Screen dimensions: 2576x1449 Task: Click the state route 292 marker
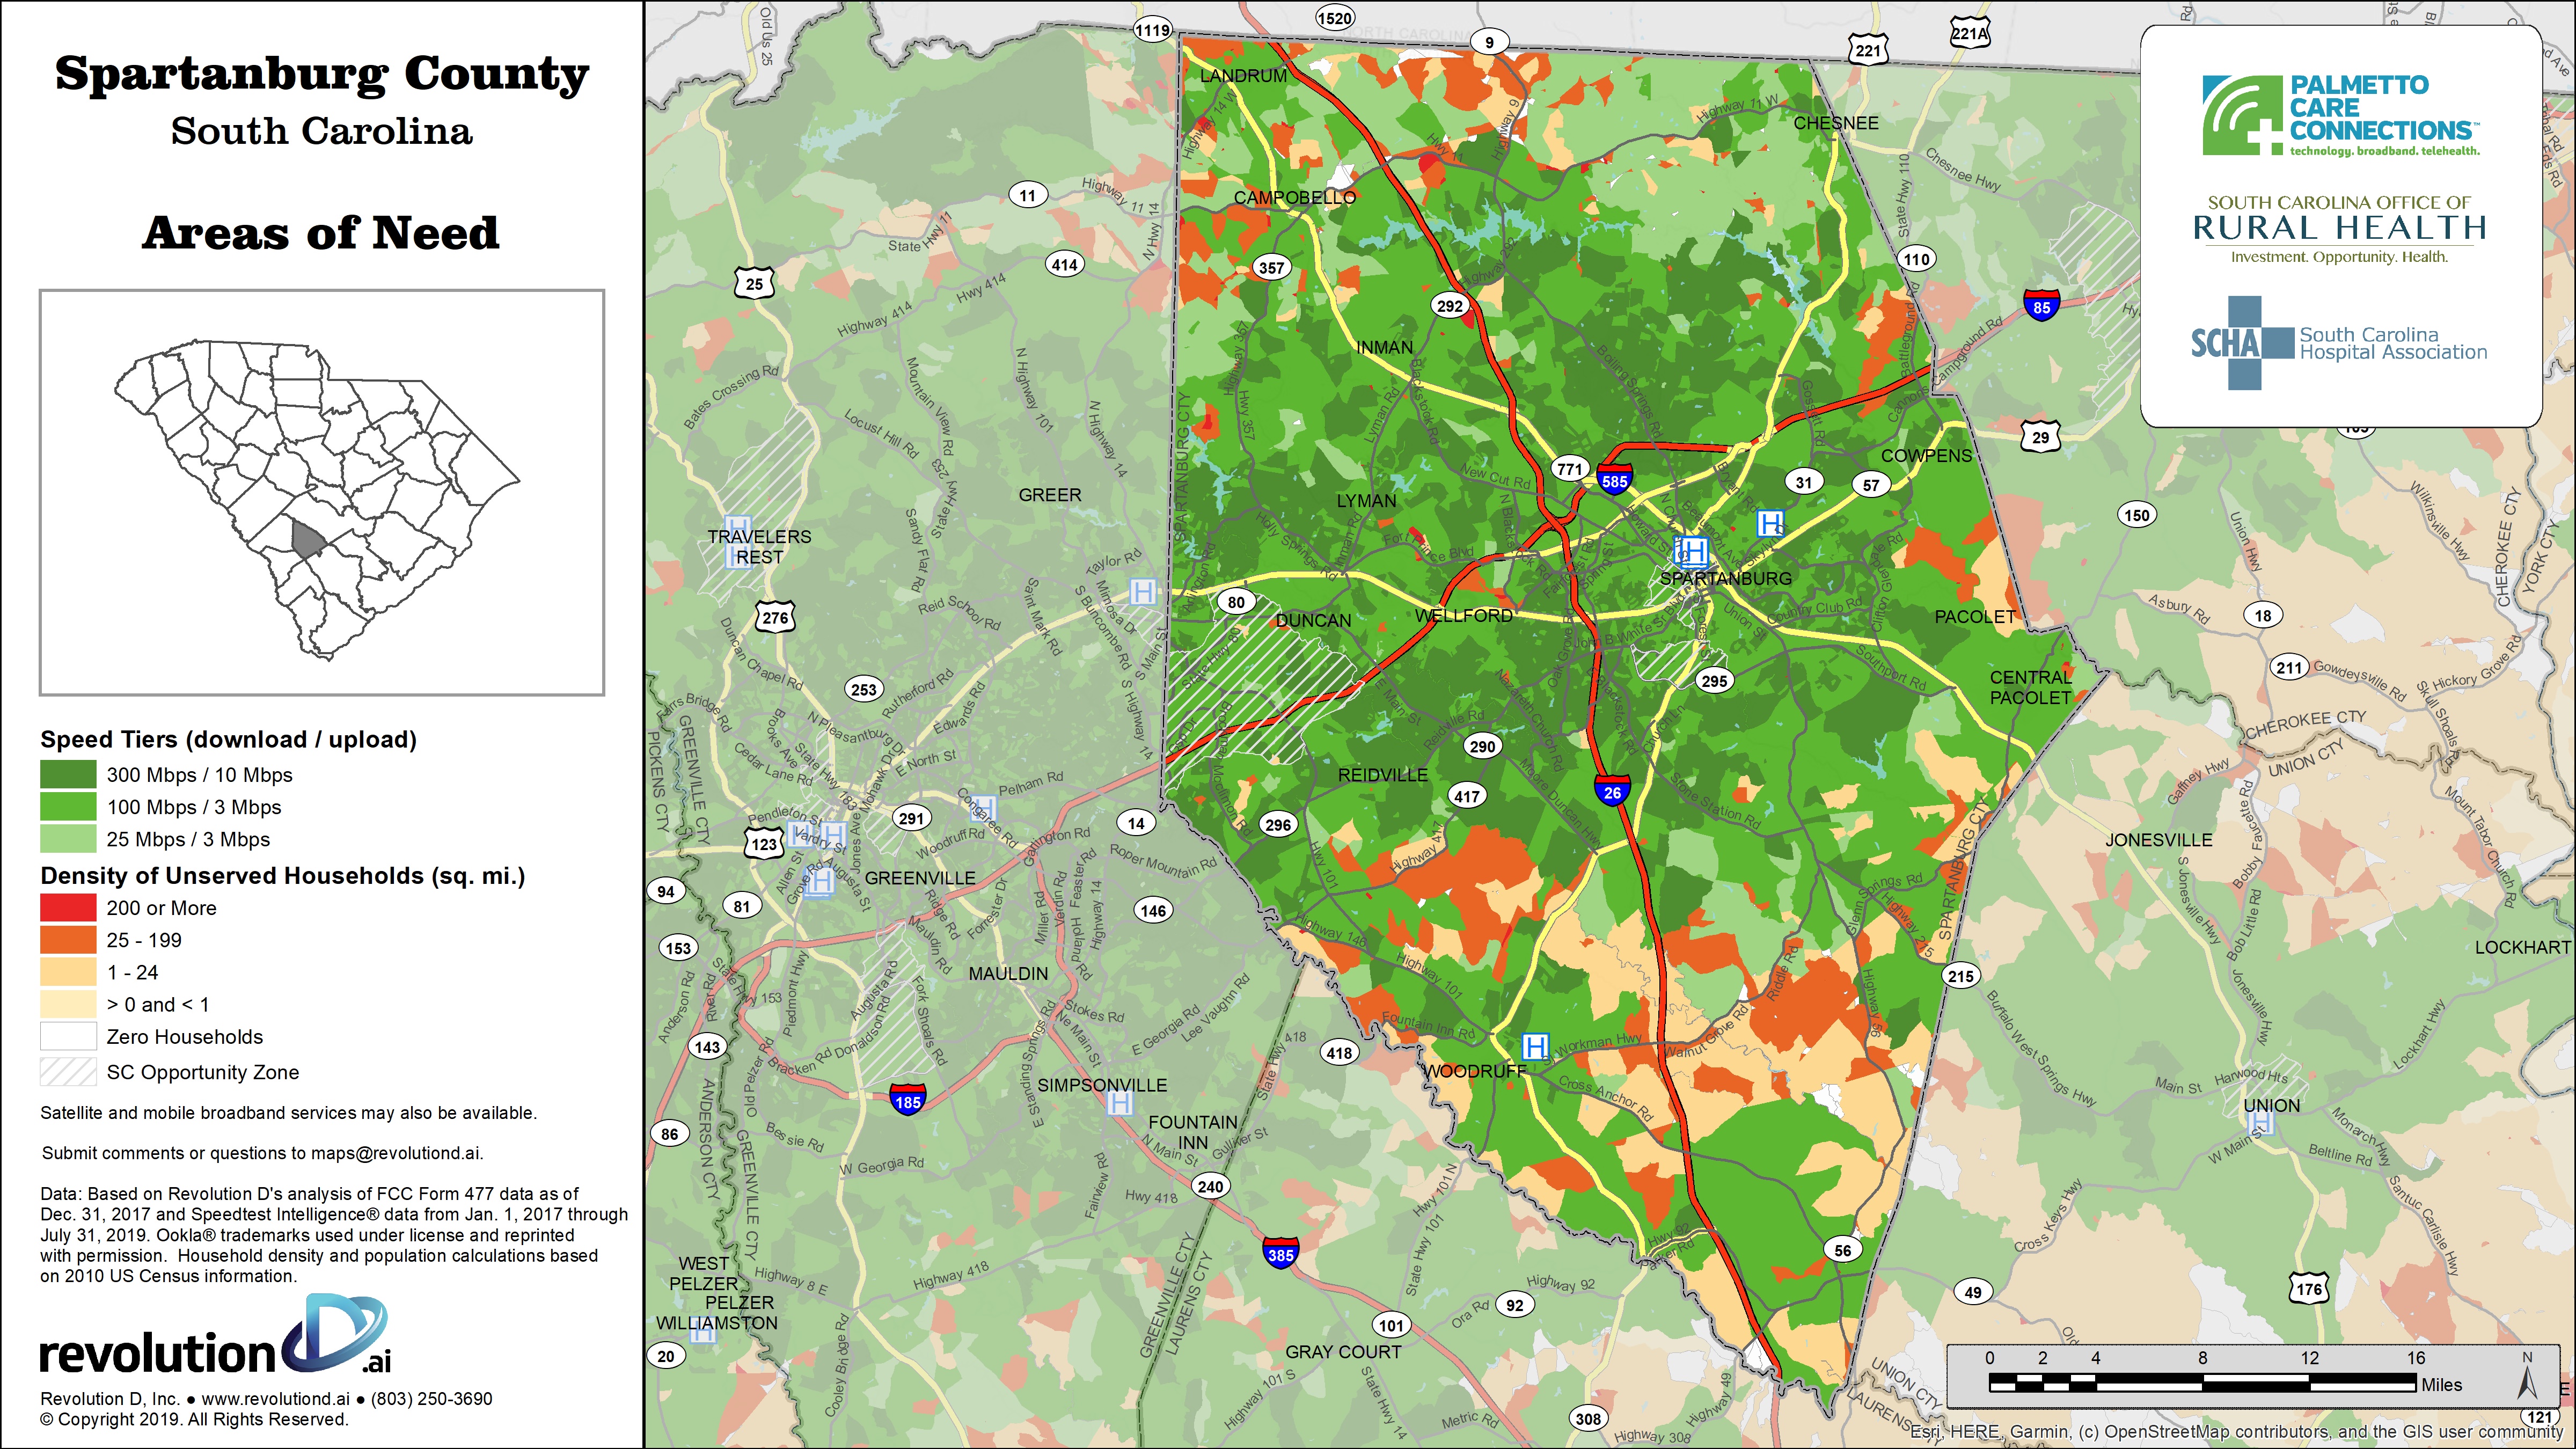point(1449,306)
